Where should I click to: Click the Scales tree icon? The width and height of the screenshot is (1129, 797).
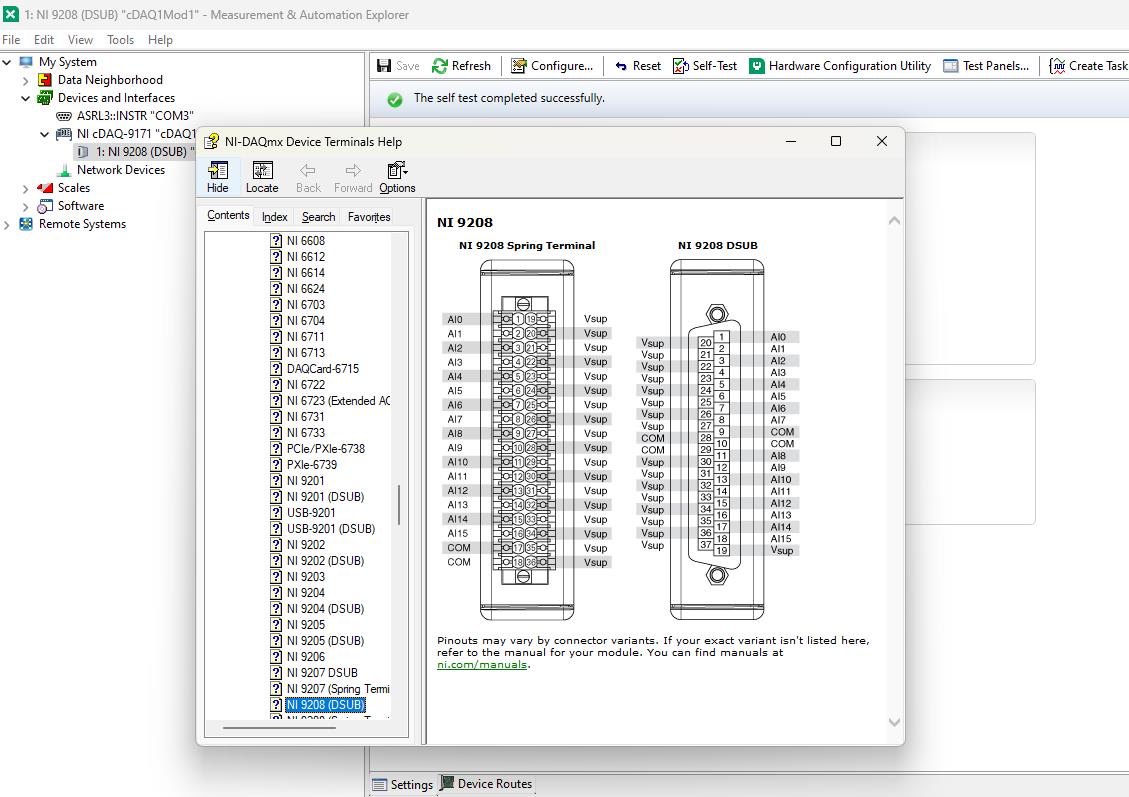click(45, 188)
